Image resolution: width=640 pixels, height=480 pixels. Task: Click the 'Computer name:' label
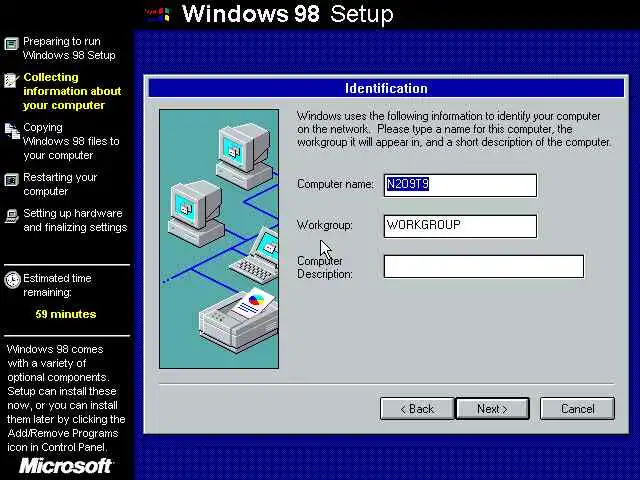point(335,184)
